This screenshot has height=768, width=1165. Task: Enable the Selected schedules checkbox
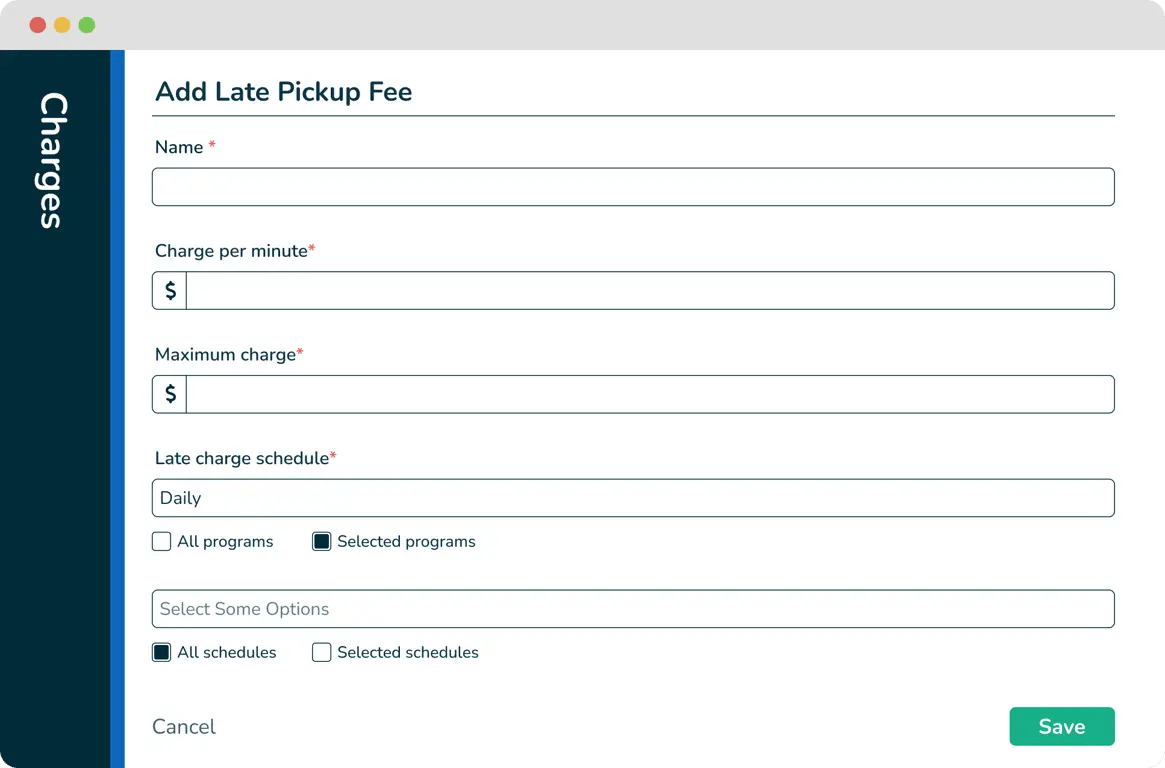322,653
